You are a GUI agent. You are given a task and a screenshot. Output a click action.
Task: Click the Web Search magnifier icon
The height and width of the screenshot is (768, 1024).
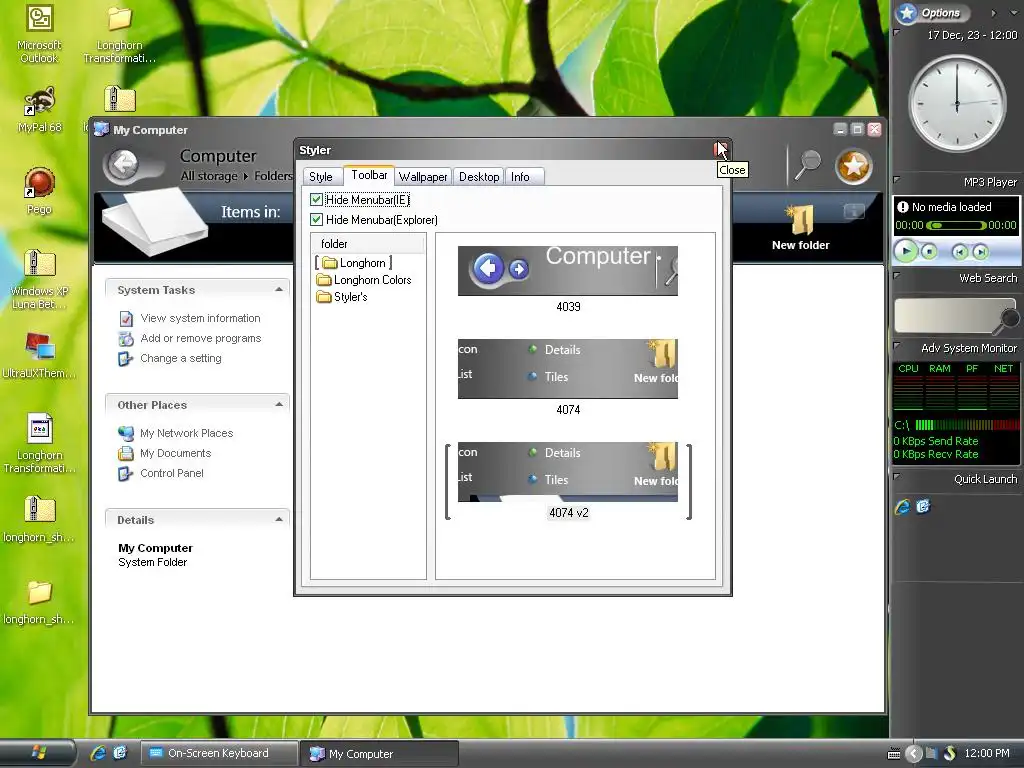[1009, 319]
